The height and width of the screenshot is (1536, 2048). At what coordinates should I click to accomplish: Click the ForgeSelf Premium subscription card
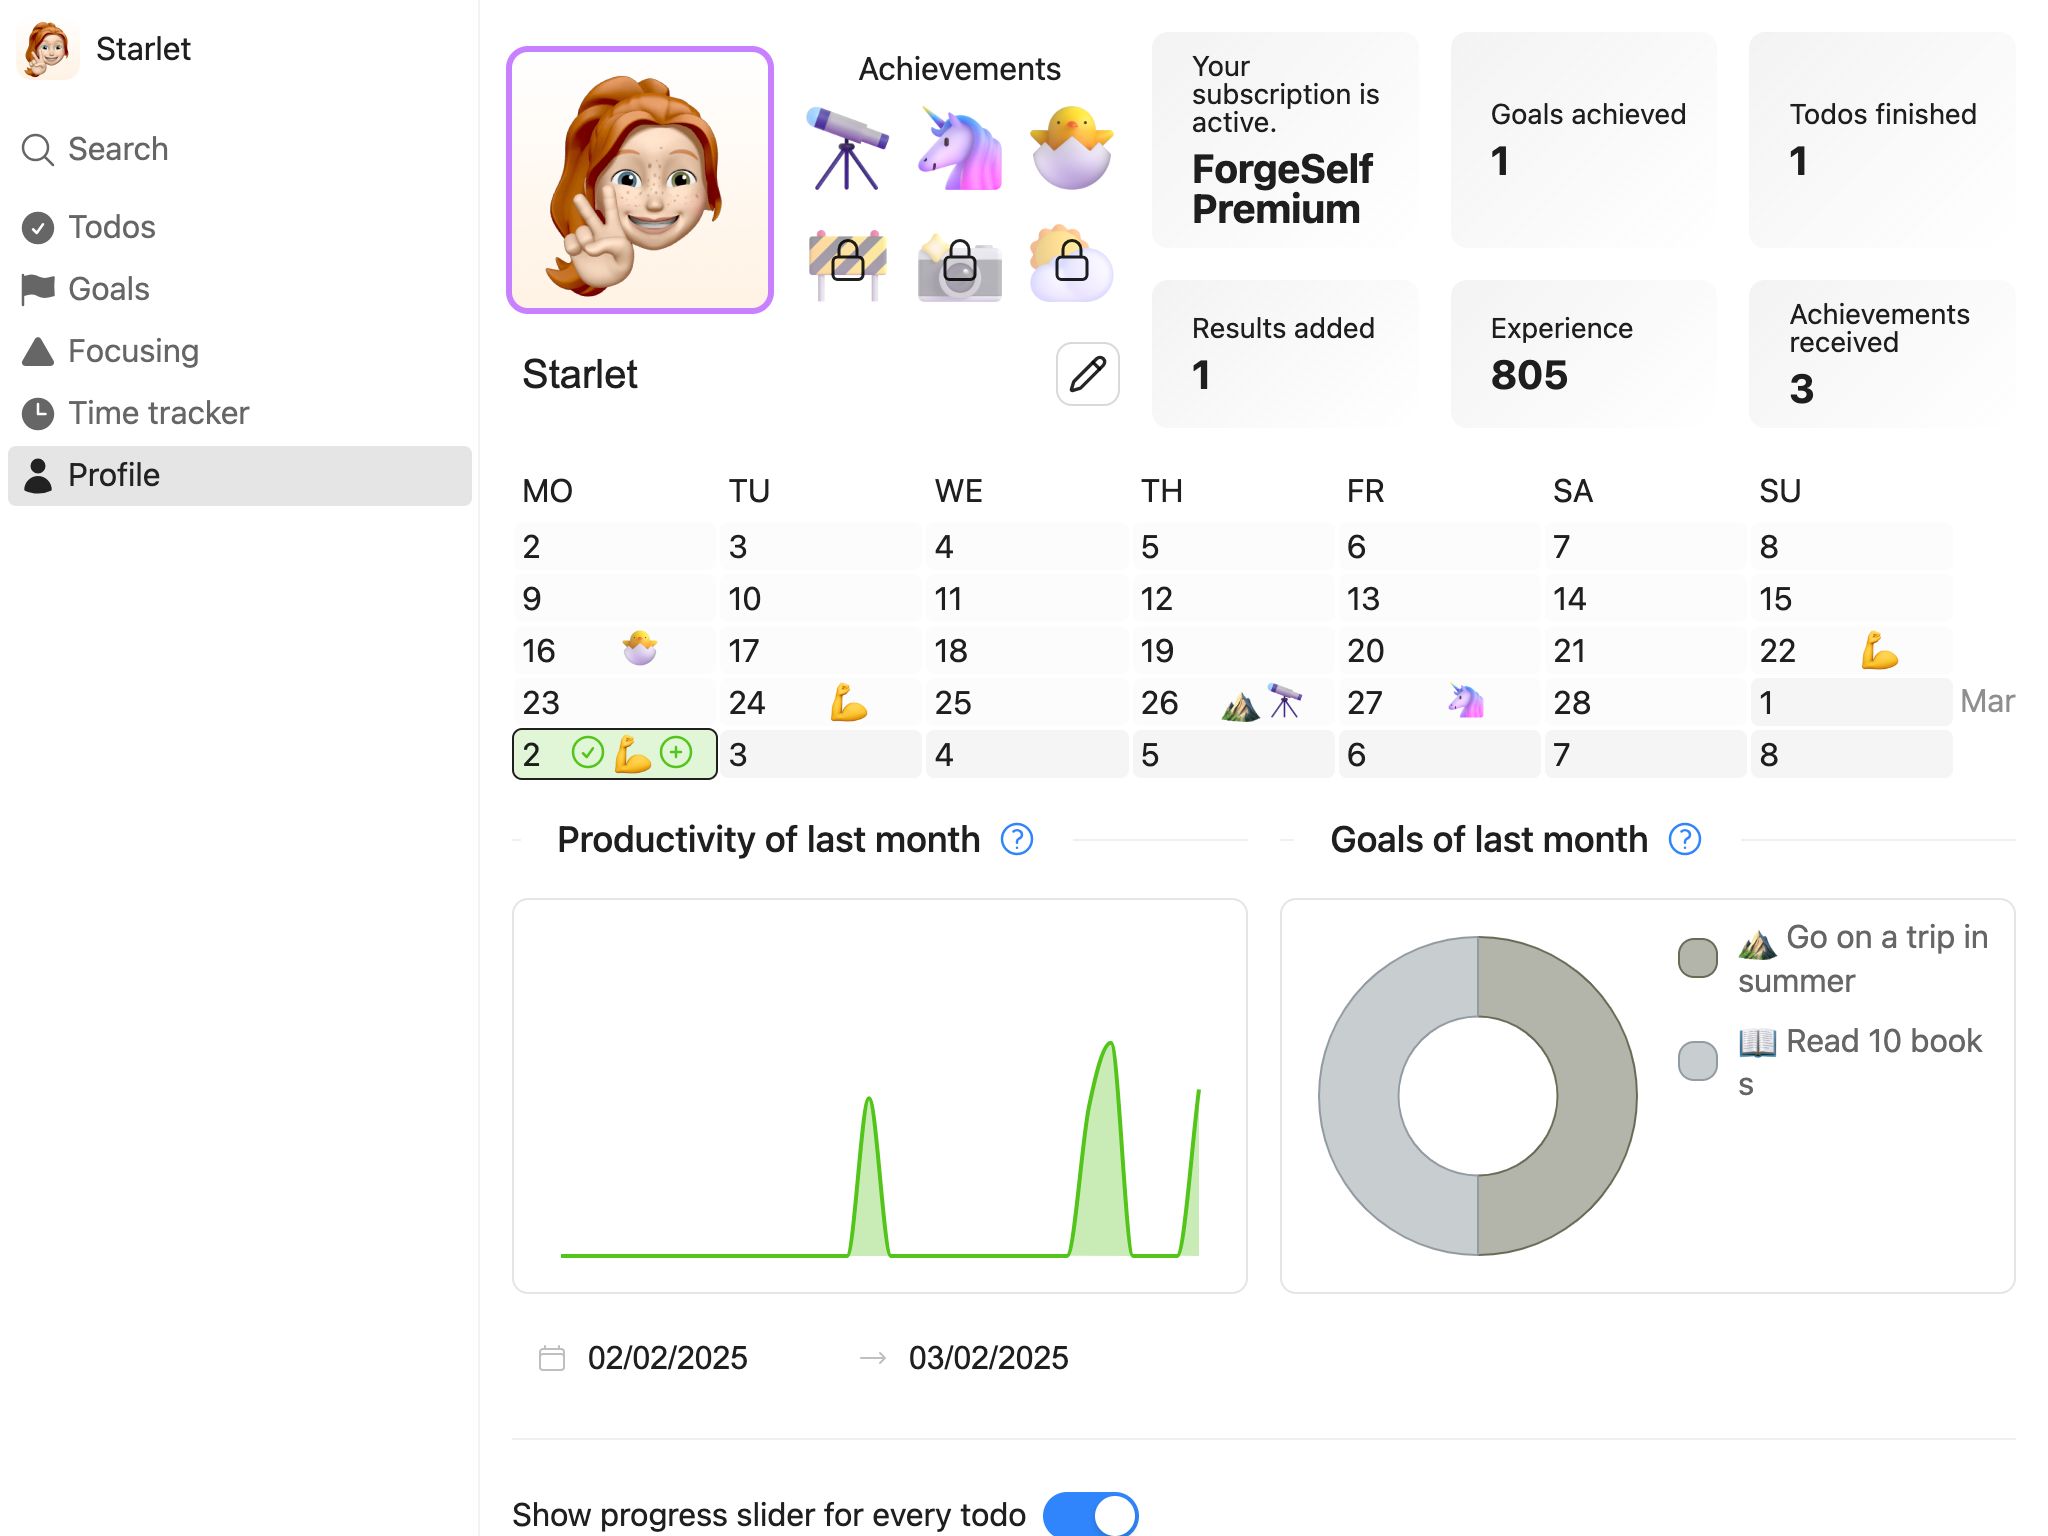point(1285,140)
